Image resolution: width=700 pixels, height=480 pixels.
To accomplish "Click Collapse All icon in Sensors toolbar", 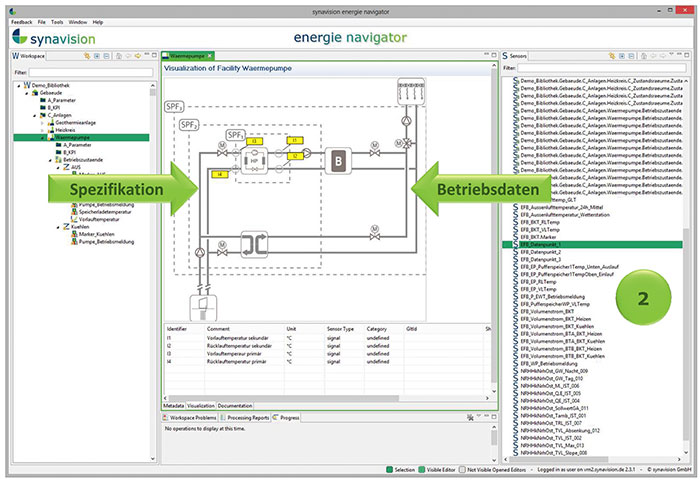I will point(631,56).
